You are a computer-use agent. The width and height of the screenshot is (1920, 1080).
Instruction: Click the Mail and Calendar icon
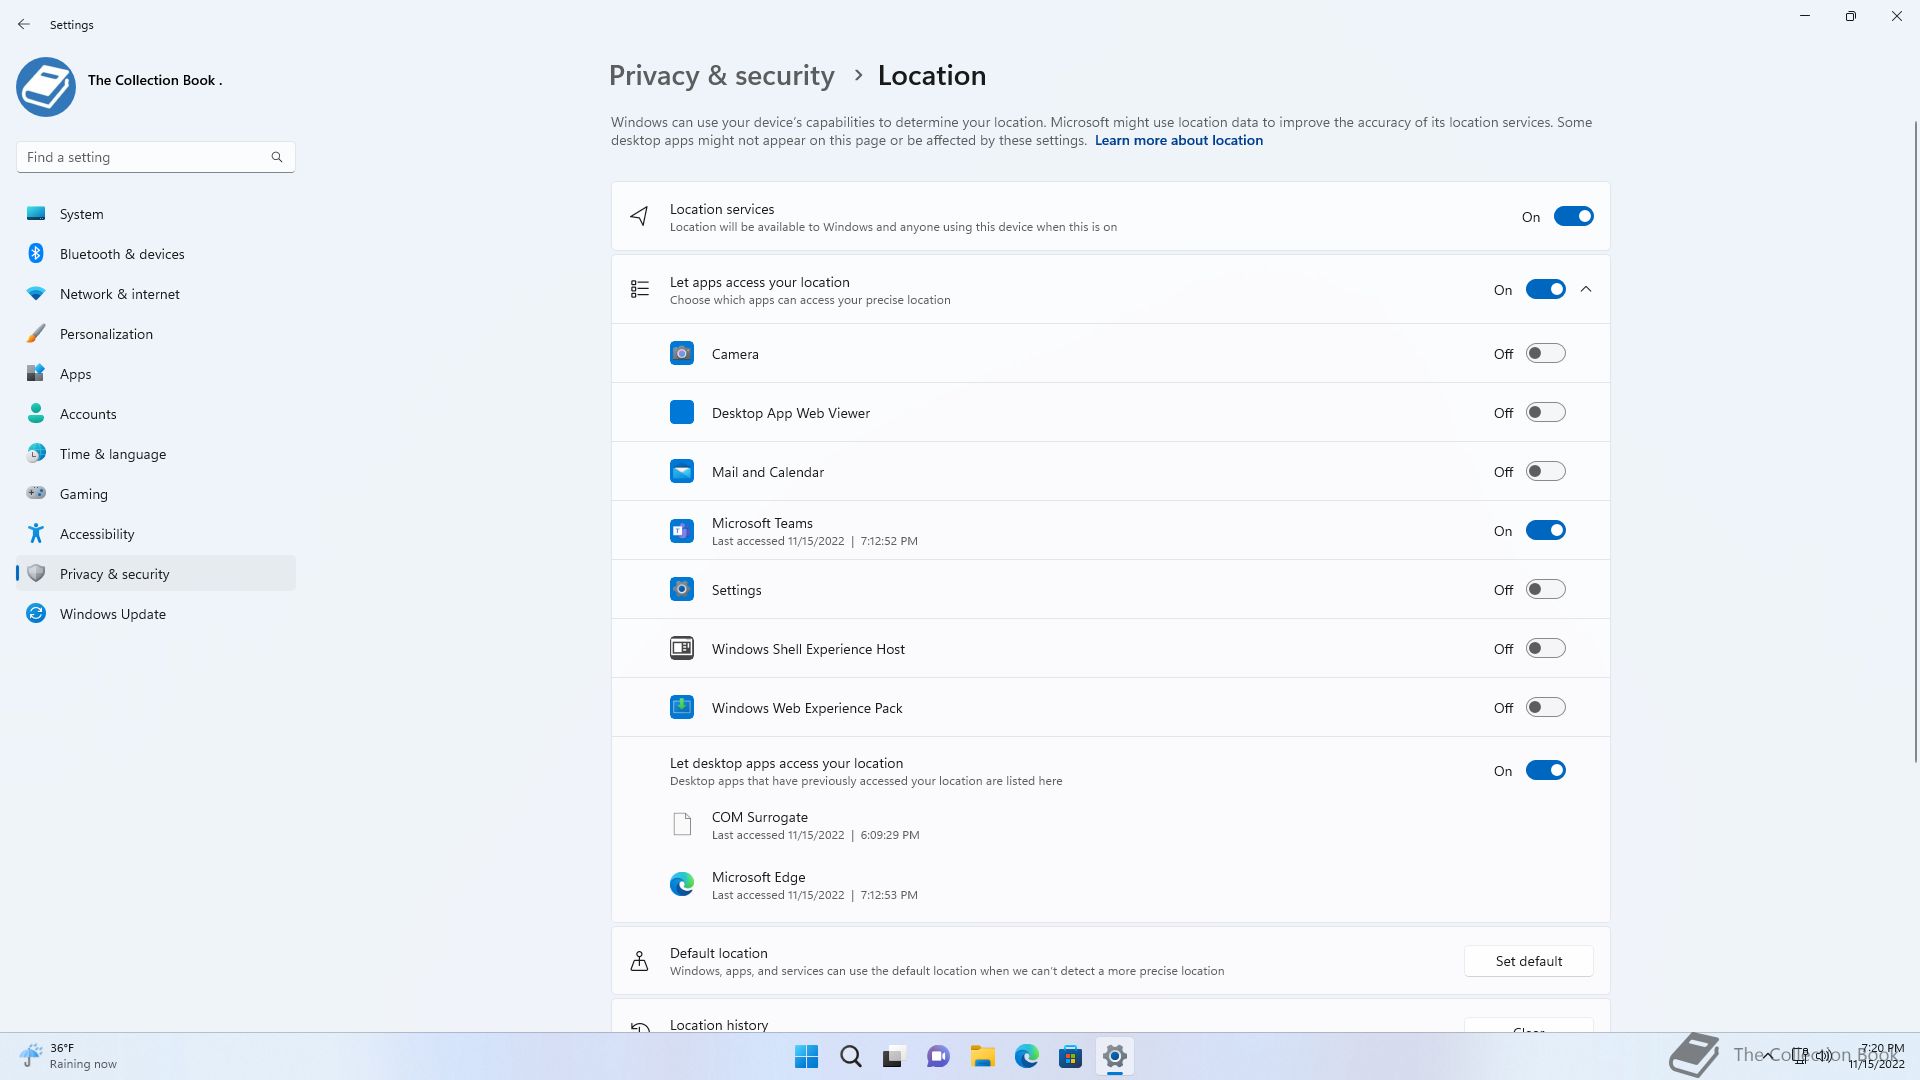point(682,471)
